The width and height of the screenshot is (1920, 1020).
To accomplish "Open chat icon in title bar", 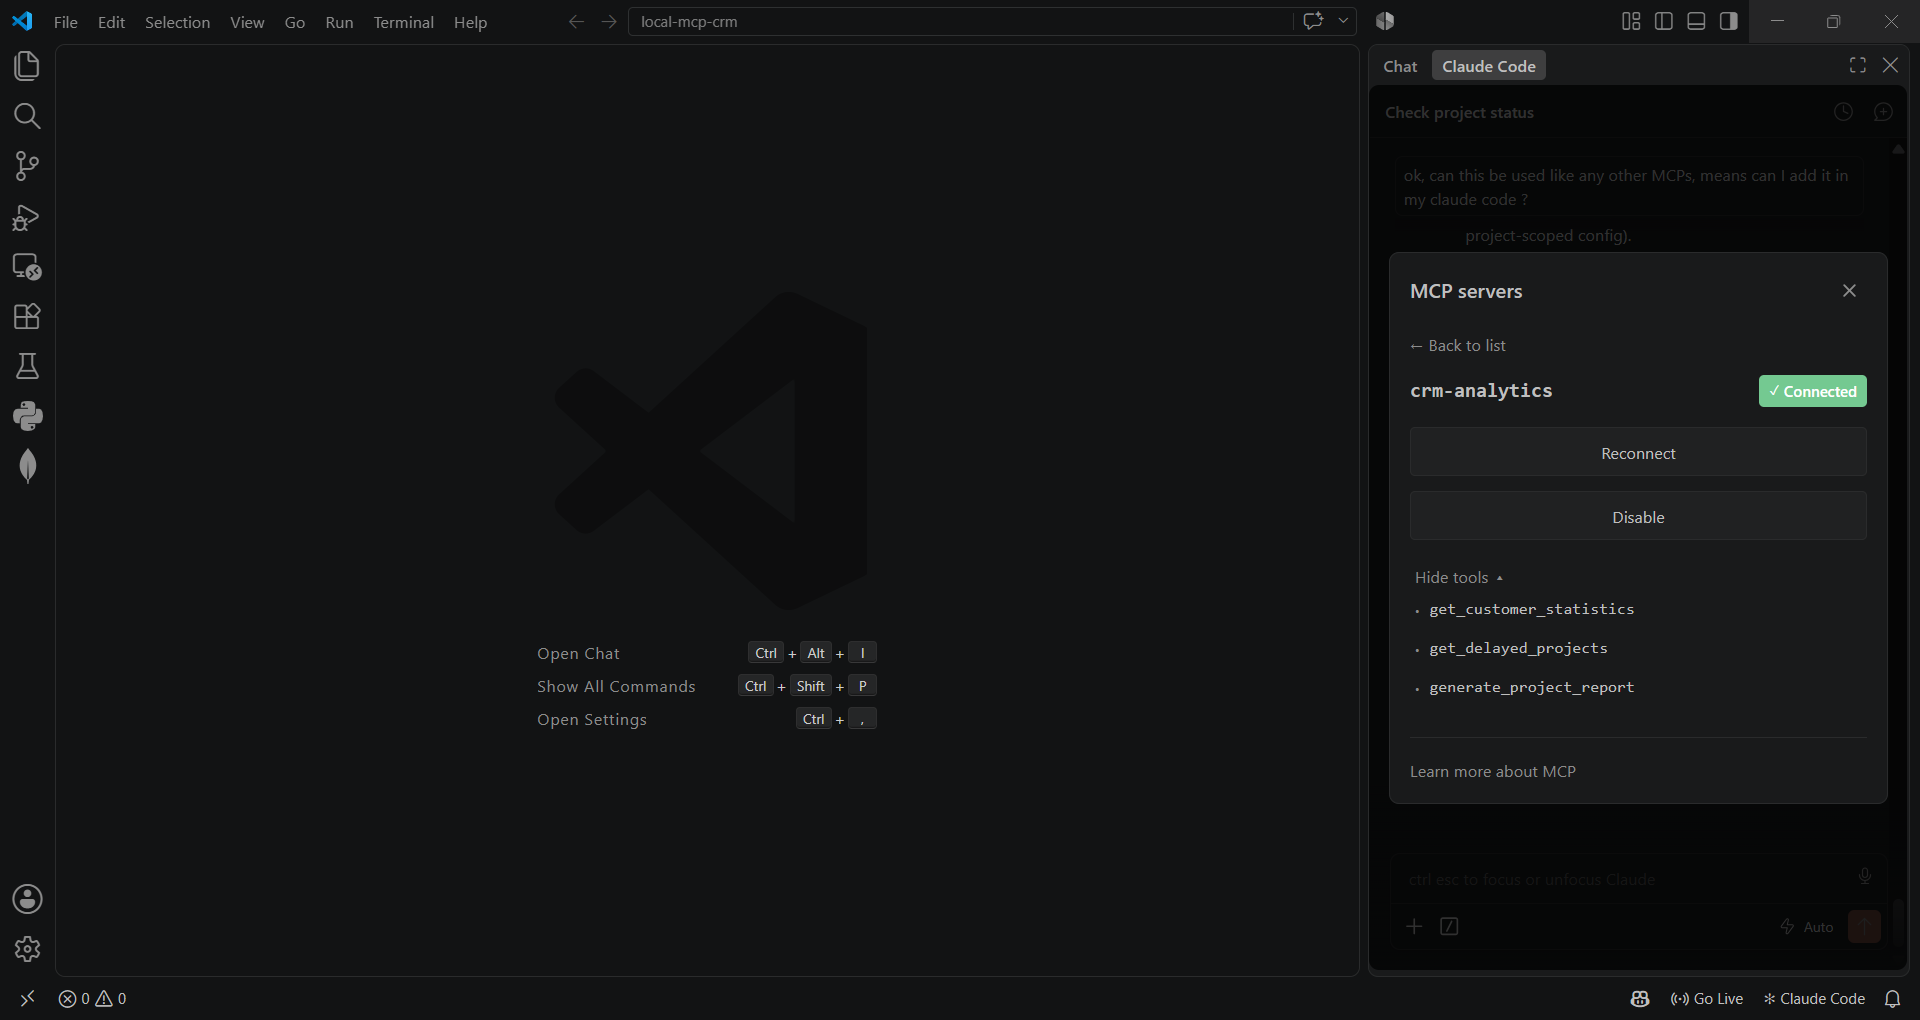I will tap(1313, 21).
